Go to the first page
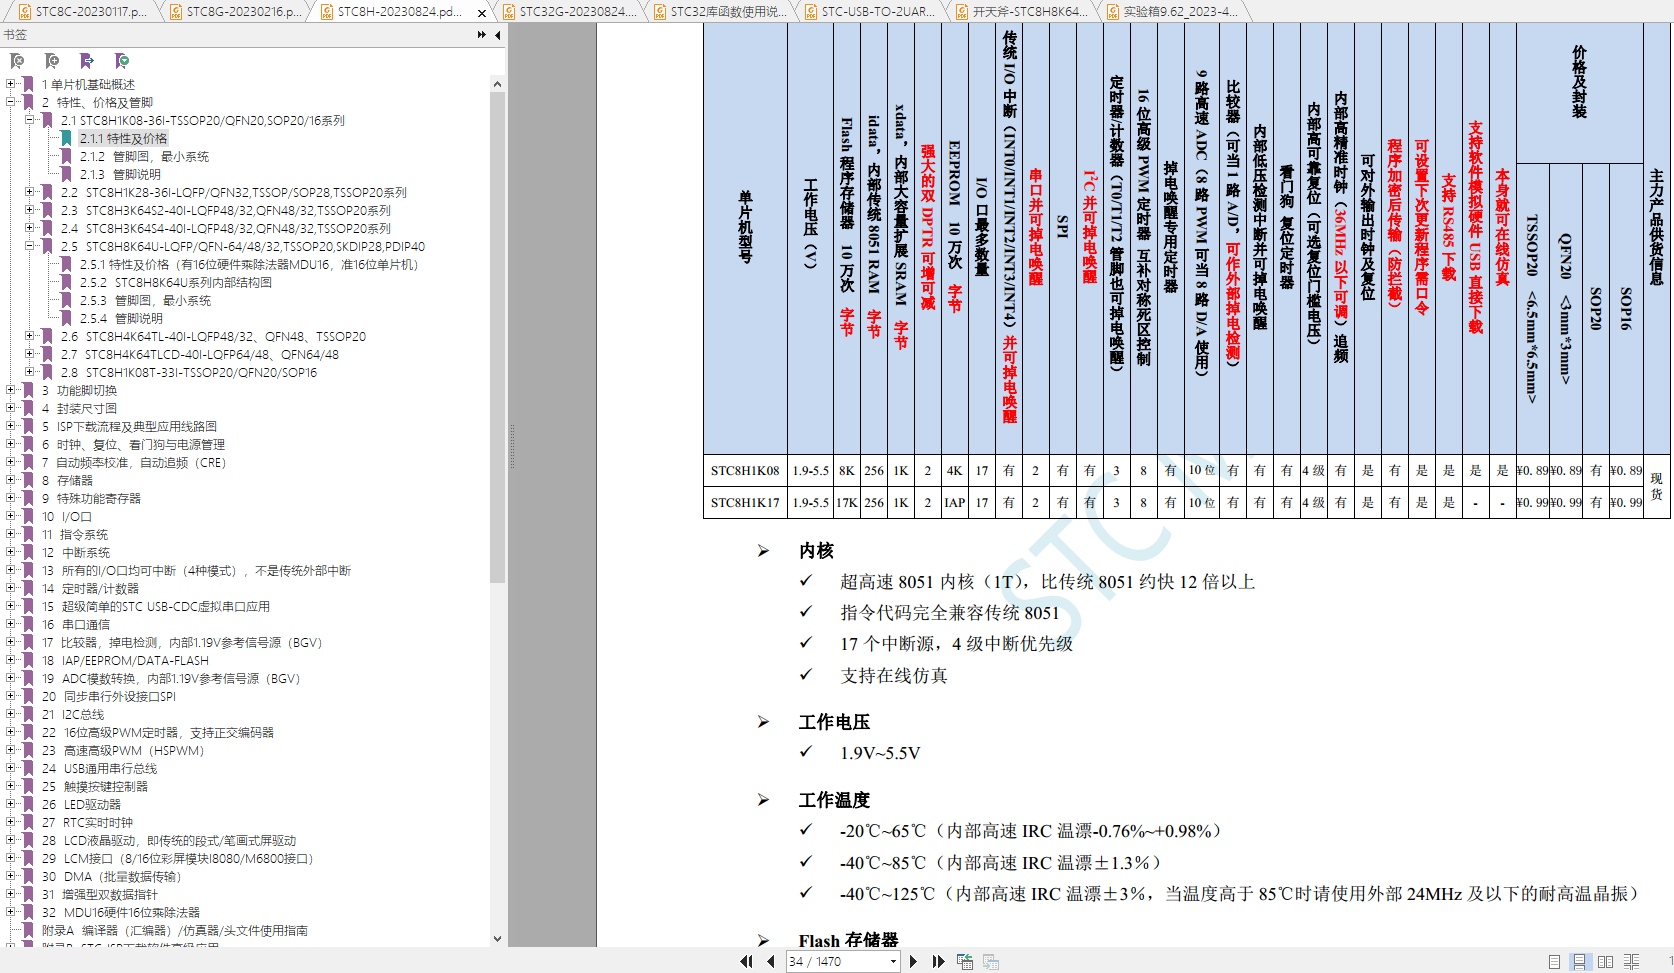The width and height of the screenshot is (1674, 973). [x=746, y=961]
